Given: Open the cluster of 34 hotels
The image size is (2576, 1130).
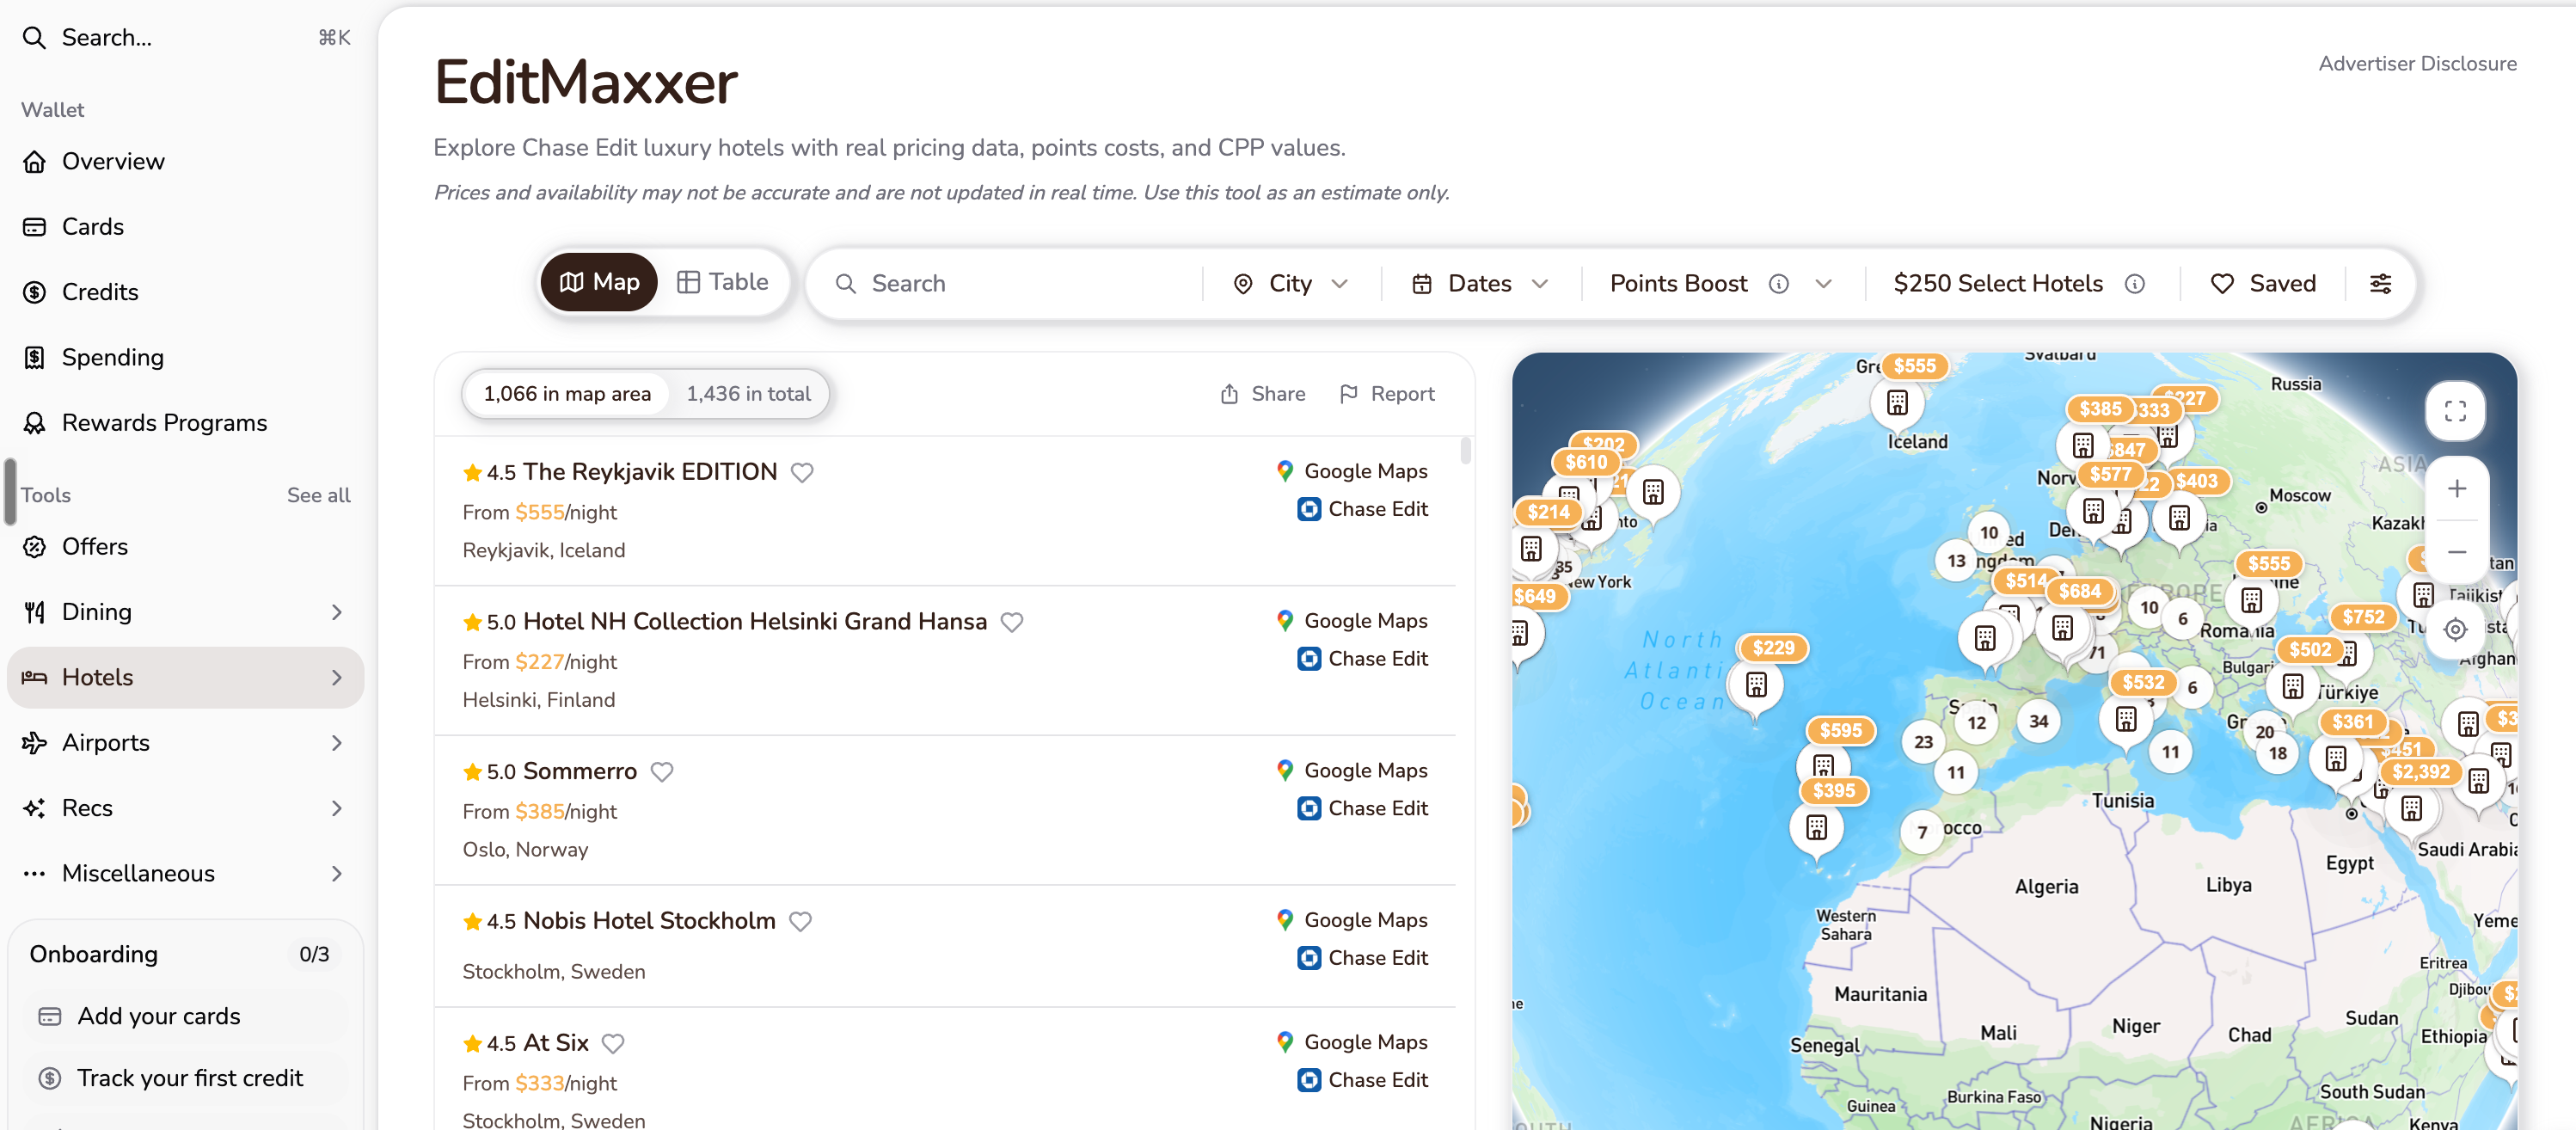Looking at the screenshot, I should coord(2038,721).
